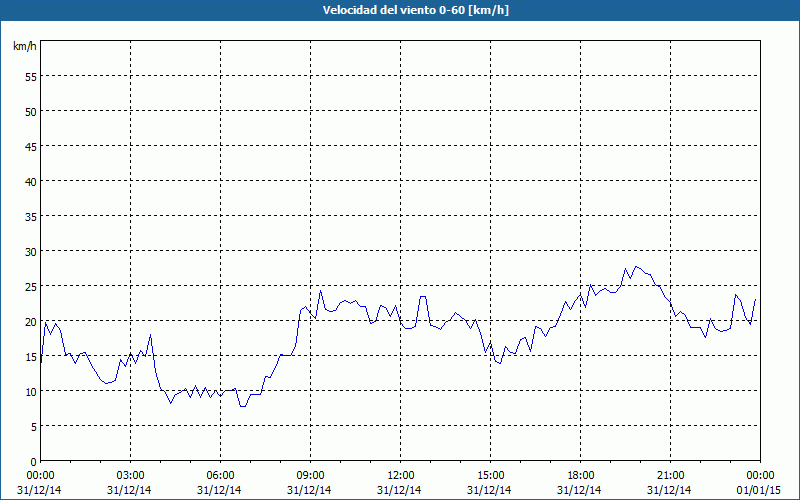Select the 21:00 time axis label
The image size is (800, 500).
(670, 476)
